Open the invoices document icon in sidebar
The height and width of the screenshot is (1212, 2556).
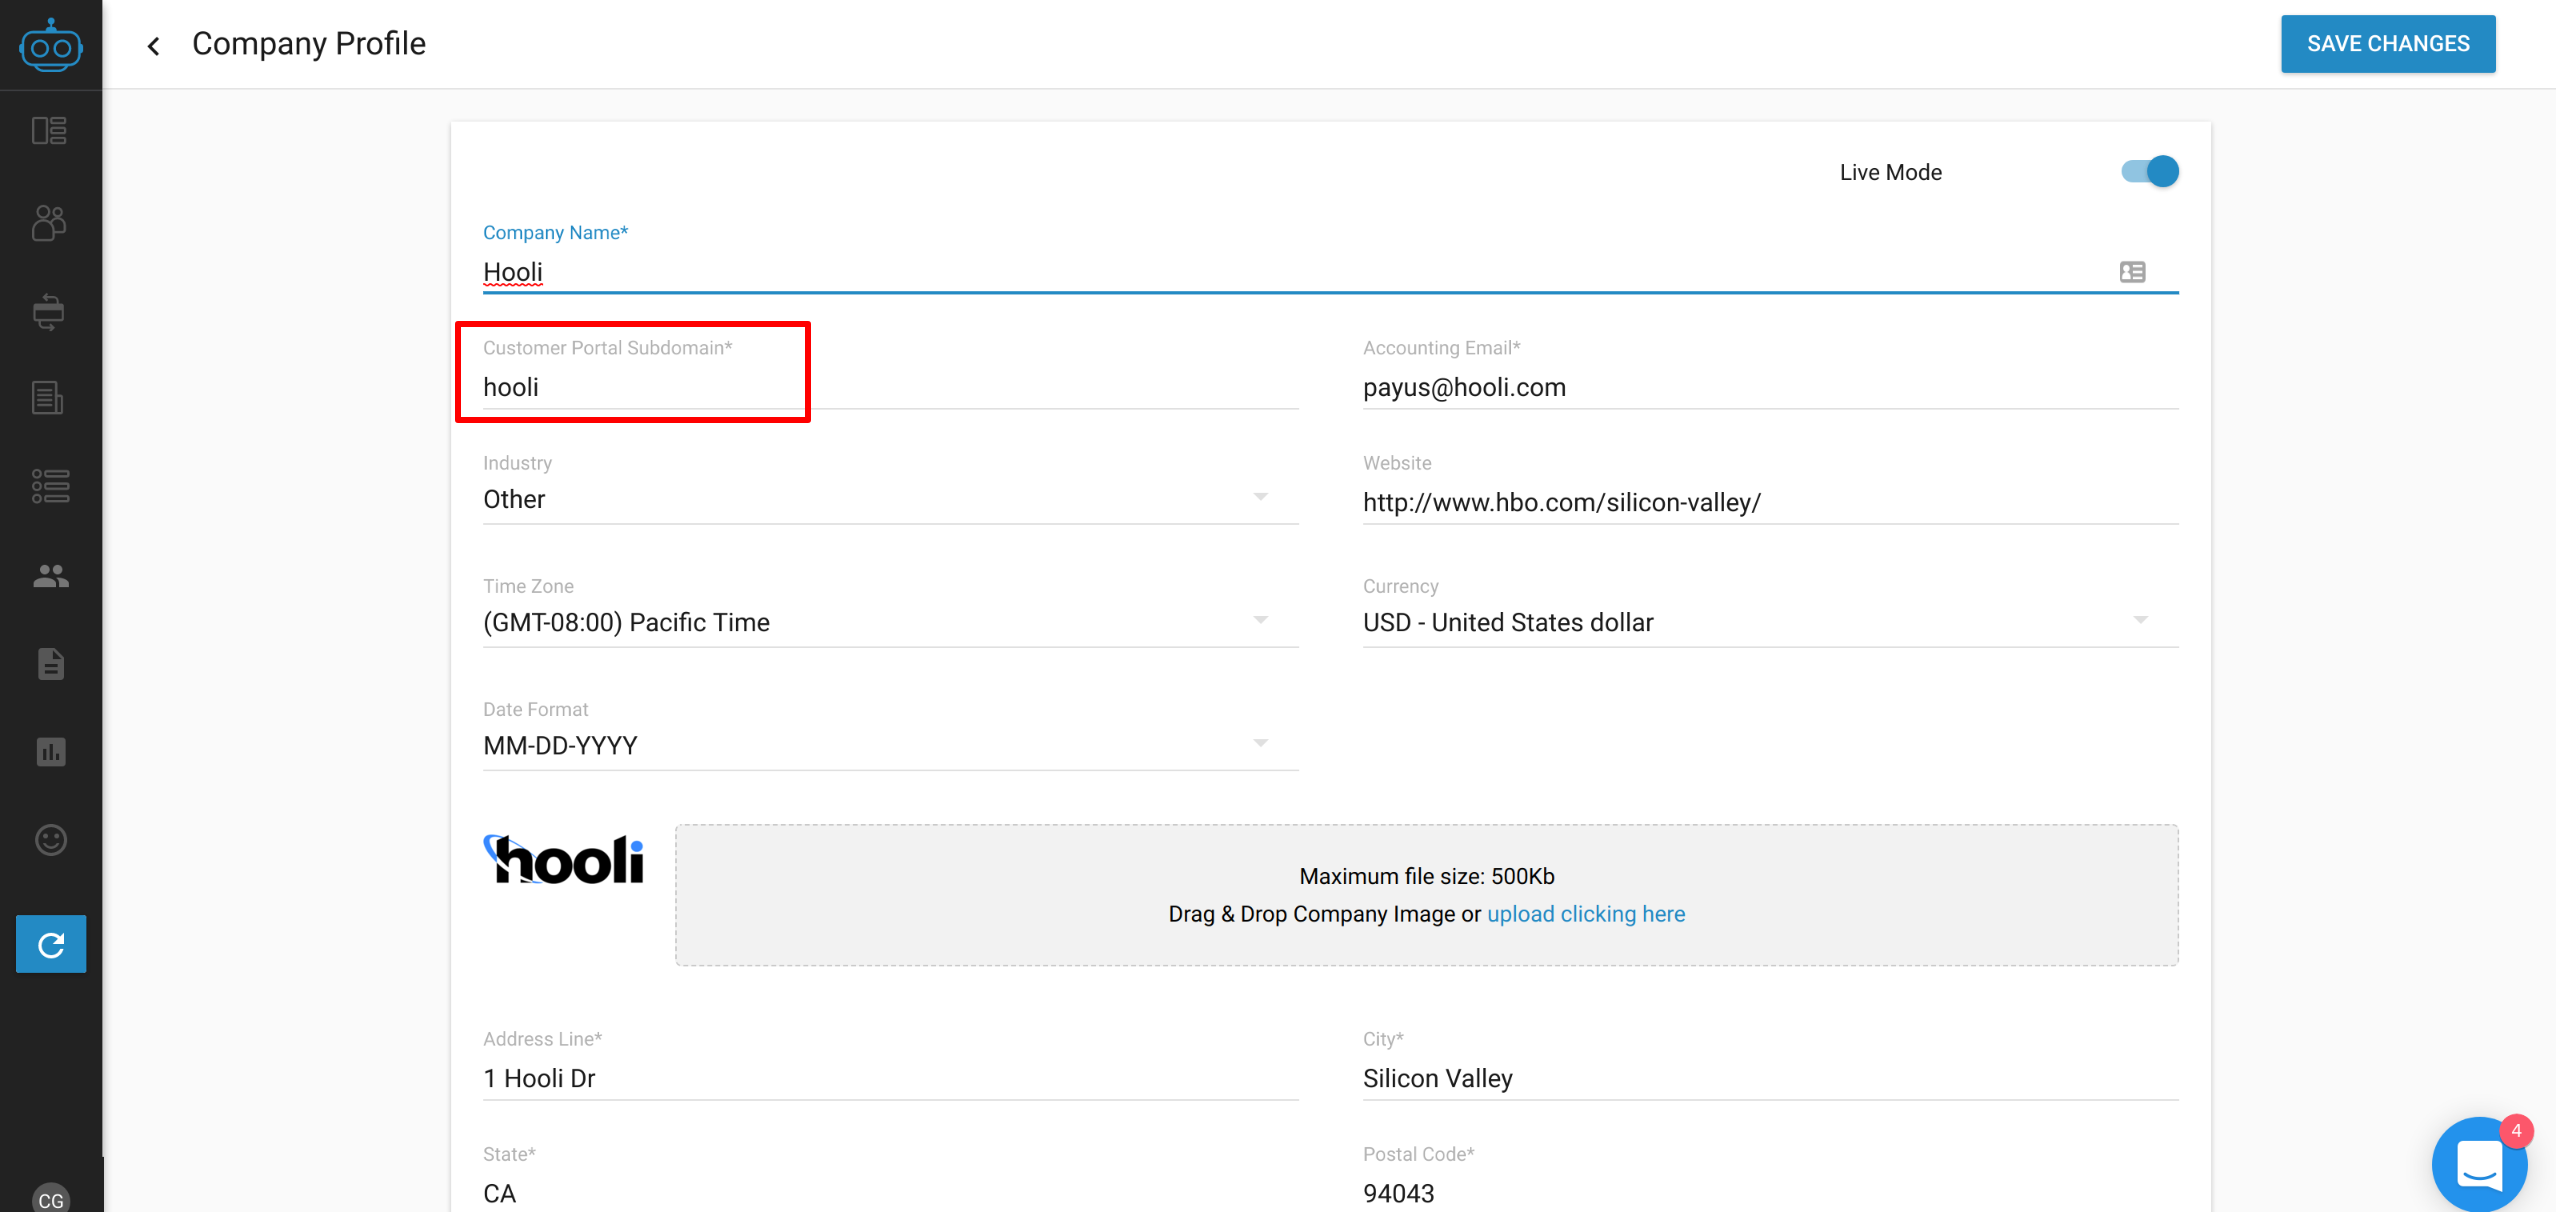[48, 398]
